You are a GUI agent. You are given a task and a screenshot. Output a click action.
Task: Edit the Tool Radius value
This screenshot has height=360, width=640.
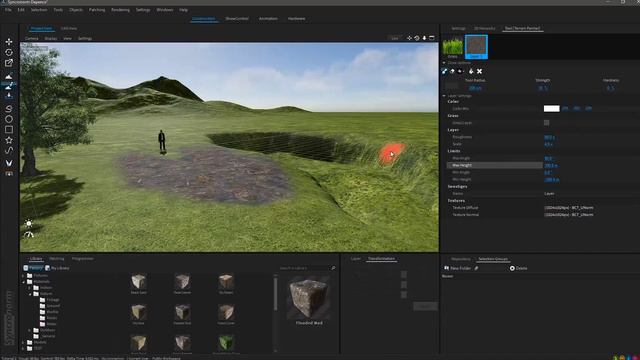pyautogui.click(x=475, y=88)
